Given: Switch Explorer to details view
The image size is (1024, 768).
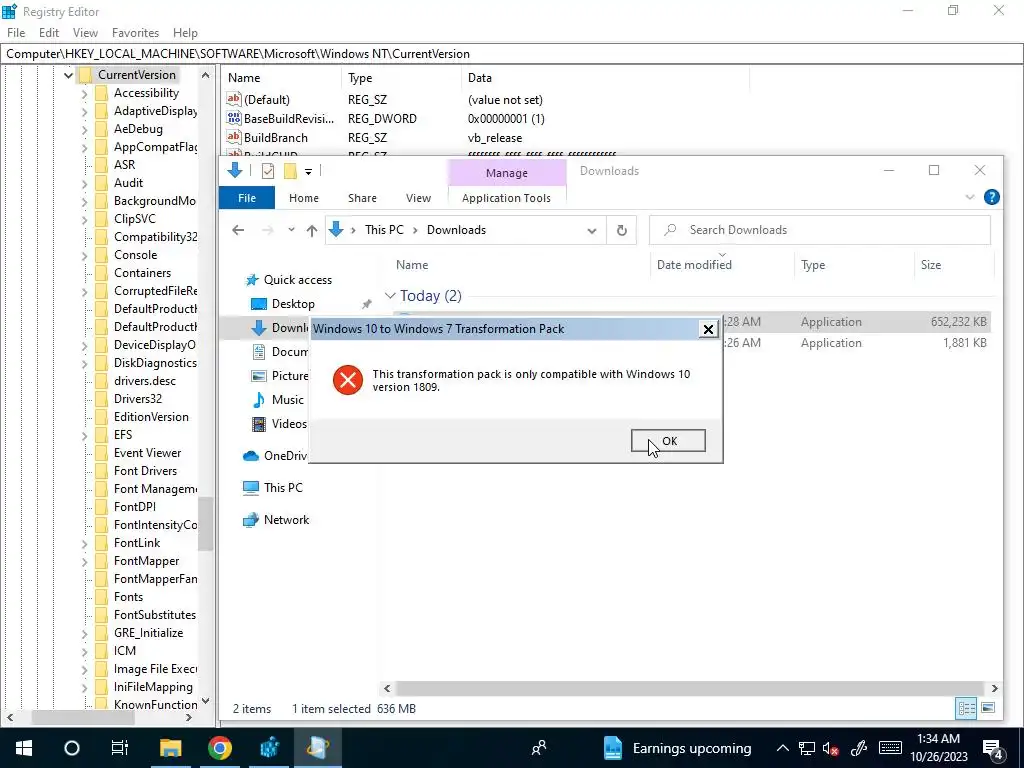Looking at the screenshot, I should pos(966,708).
